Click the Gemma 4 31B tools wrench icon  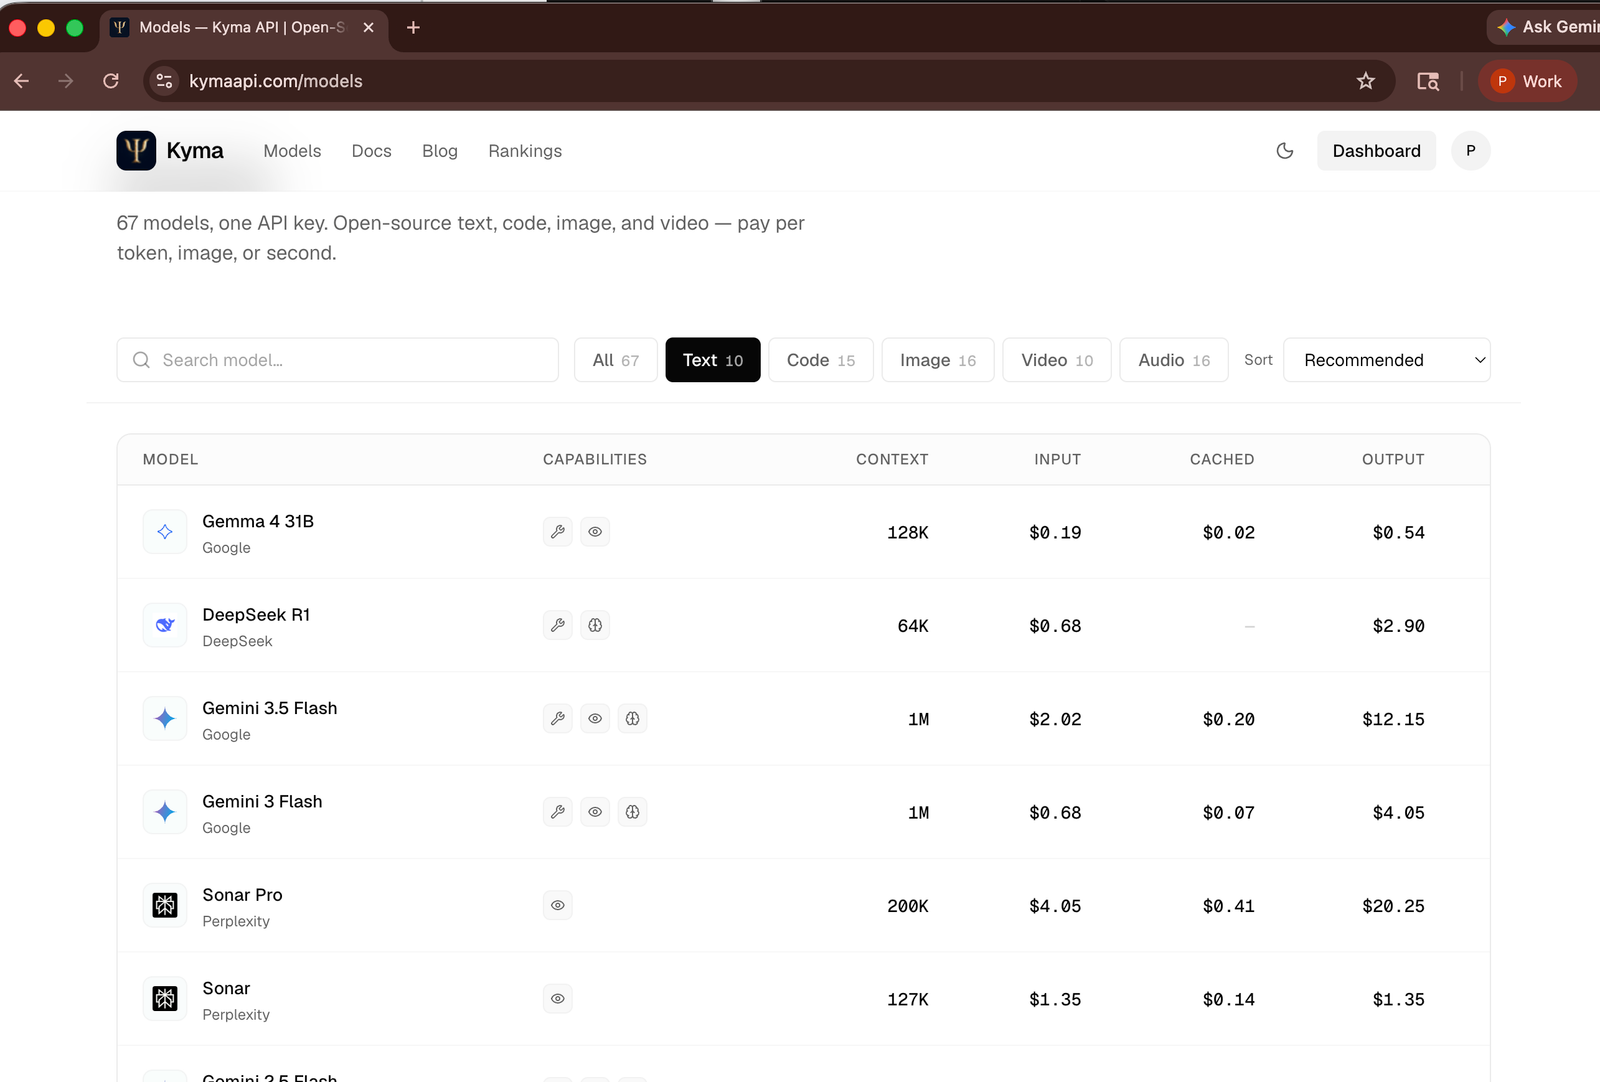pyautogui.click(x=558, y=532)
